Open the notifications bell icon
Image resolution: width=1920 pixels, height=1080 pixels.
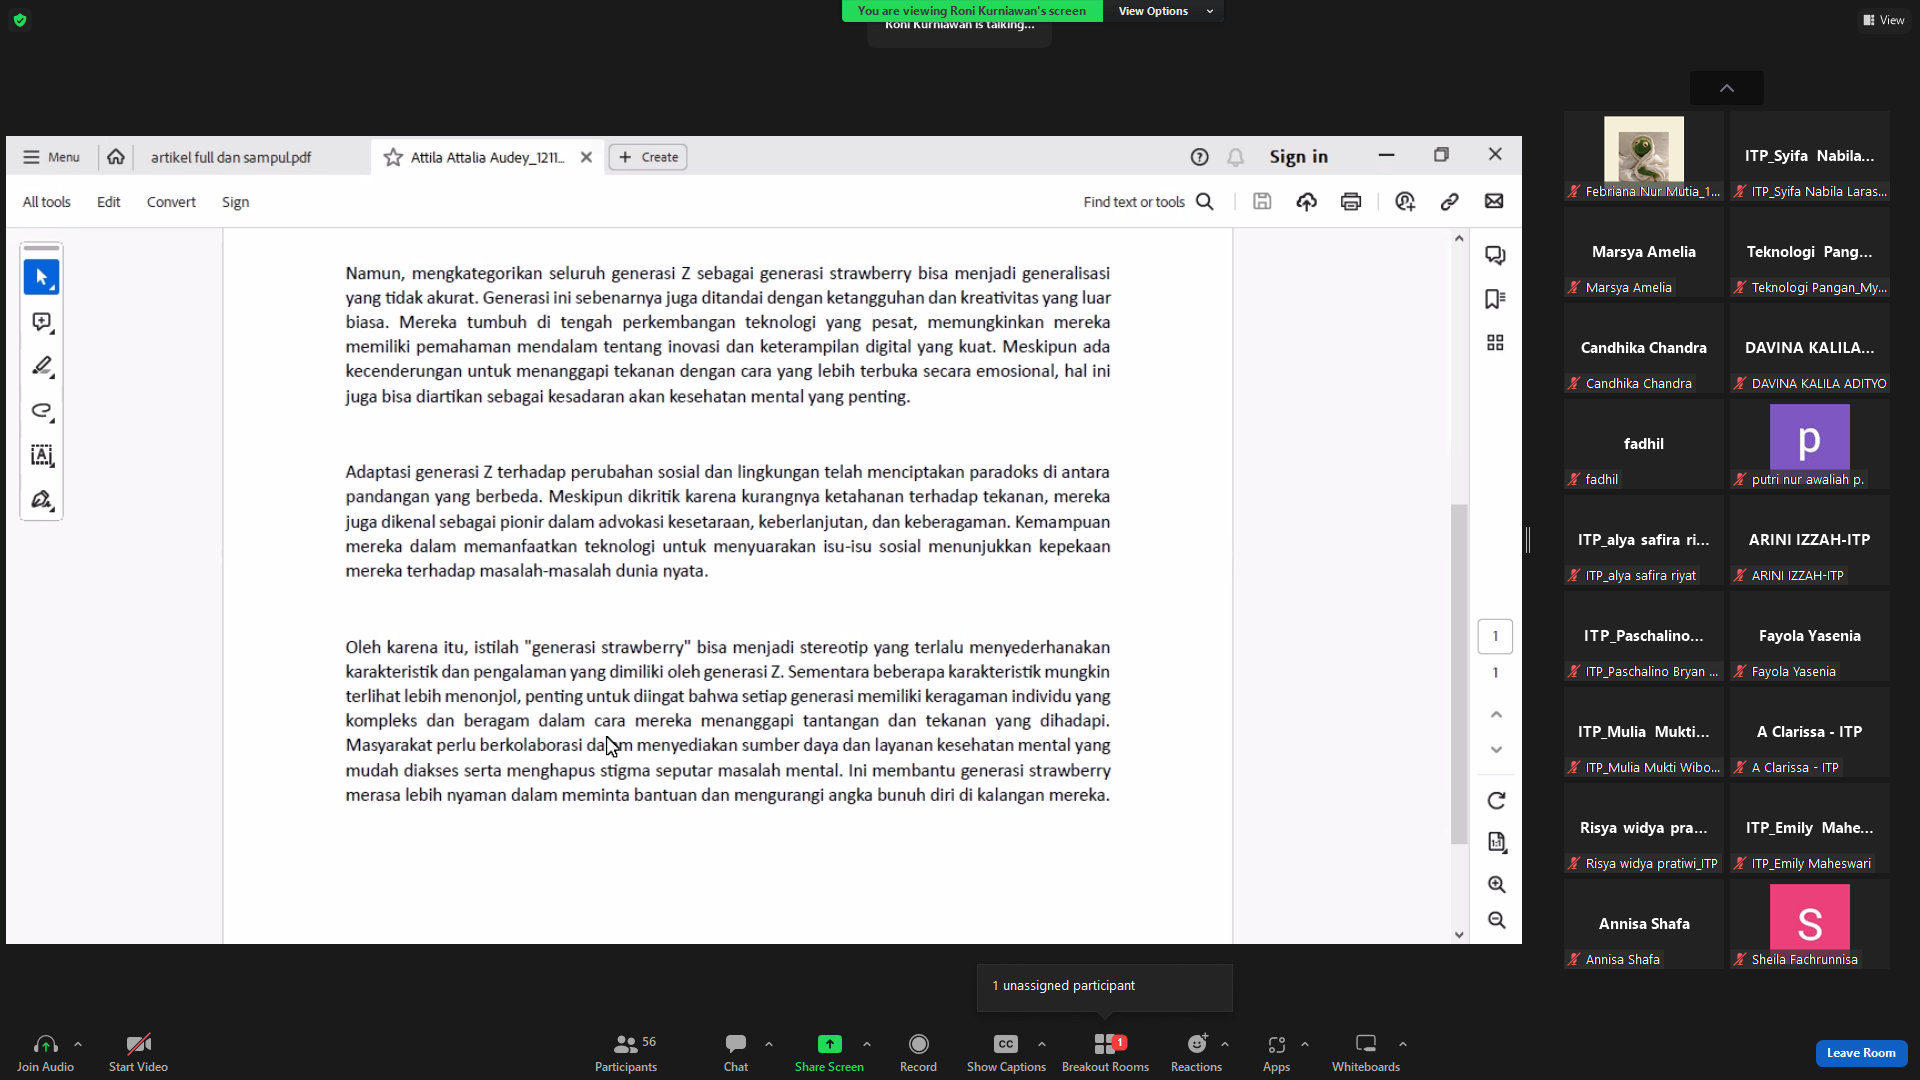tap(1236, 157)
